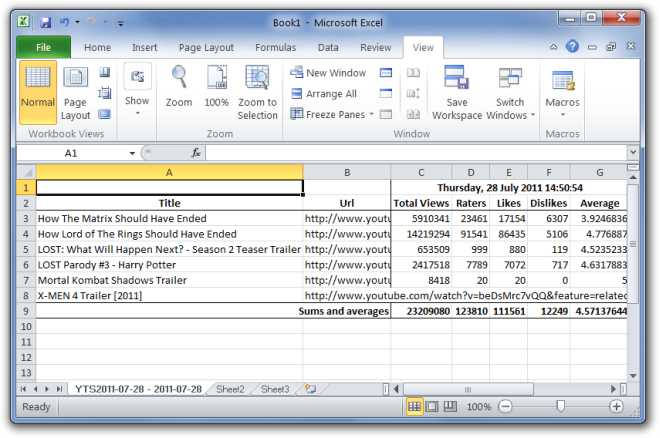Switch to the Insert ribbon tab
This screenshot has height=438, width=660.
tap(144, 48)
